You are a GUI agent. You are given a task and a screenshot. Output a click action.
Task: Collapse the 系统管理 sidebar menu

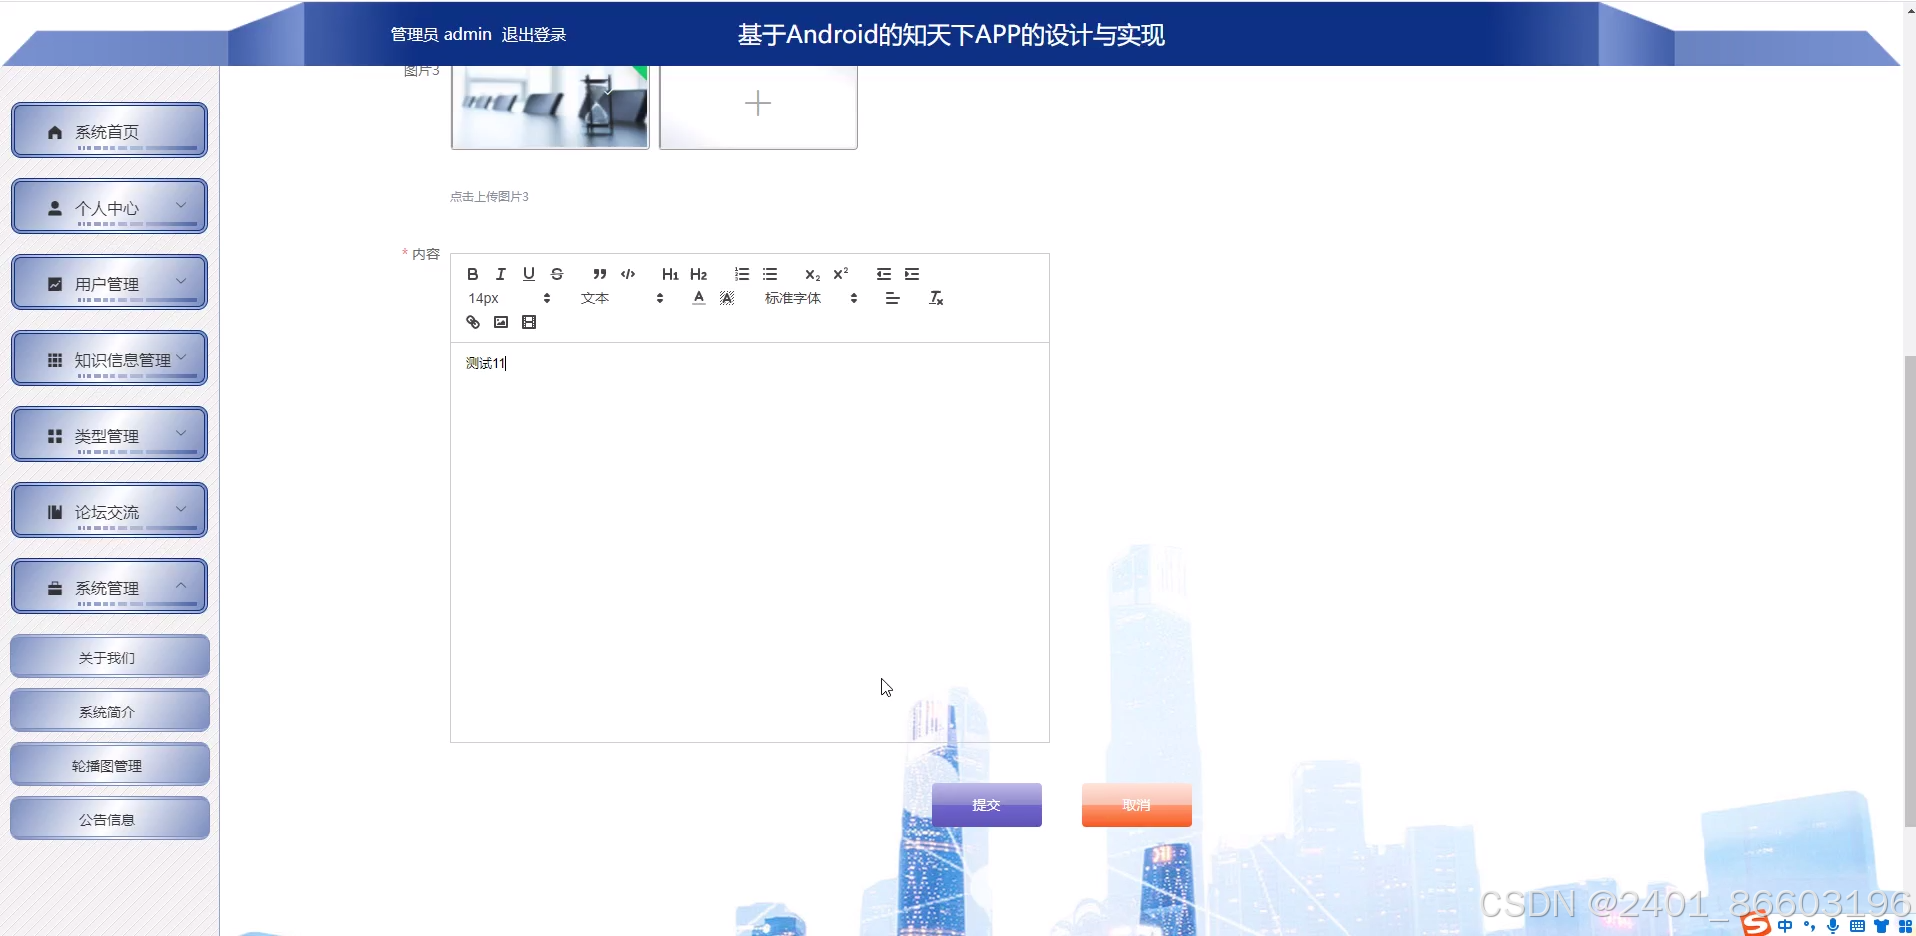click(110, 587)
